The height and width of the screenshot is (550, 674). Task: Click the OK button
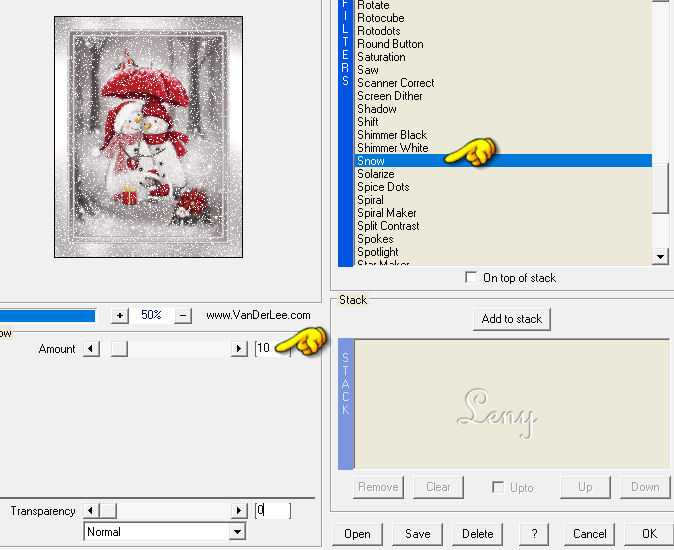point(649,534)
